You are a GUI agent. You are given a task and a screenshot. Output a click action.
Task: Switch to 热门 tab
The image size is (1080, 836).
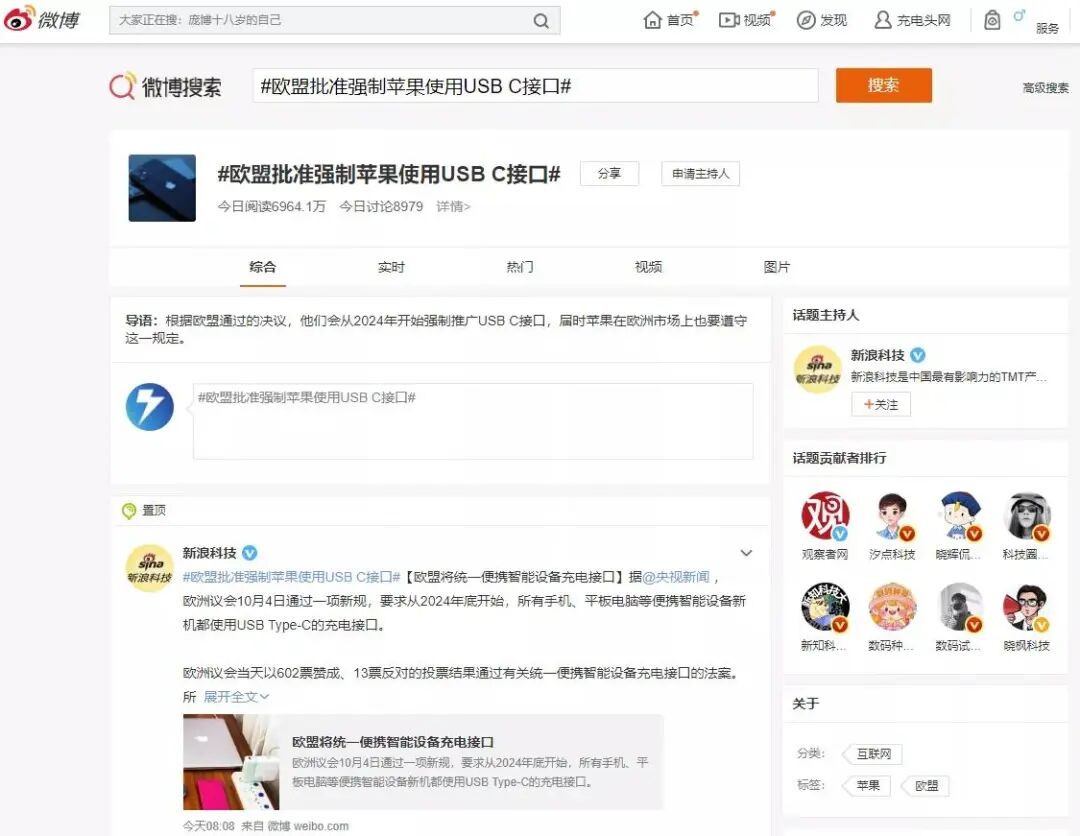(520, 267)
